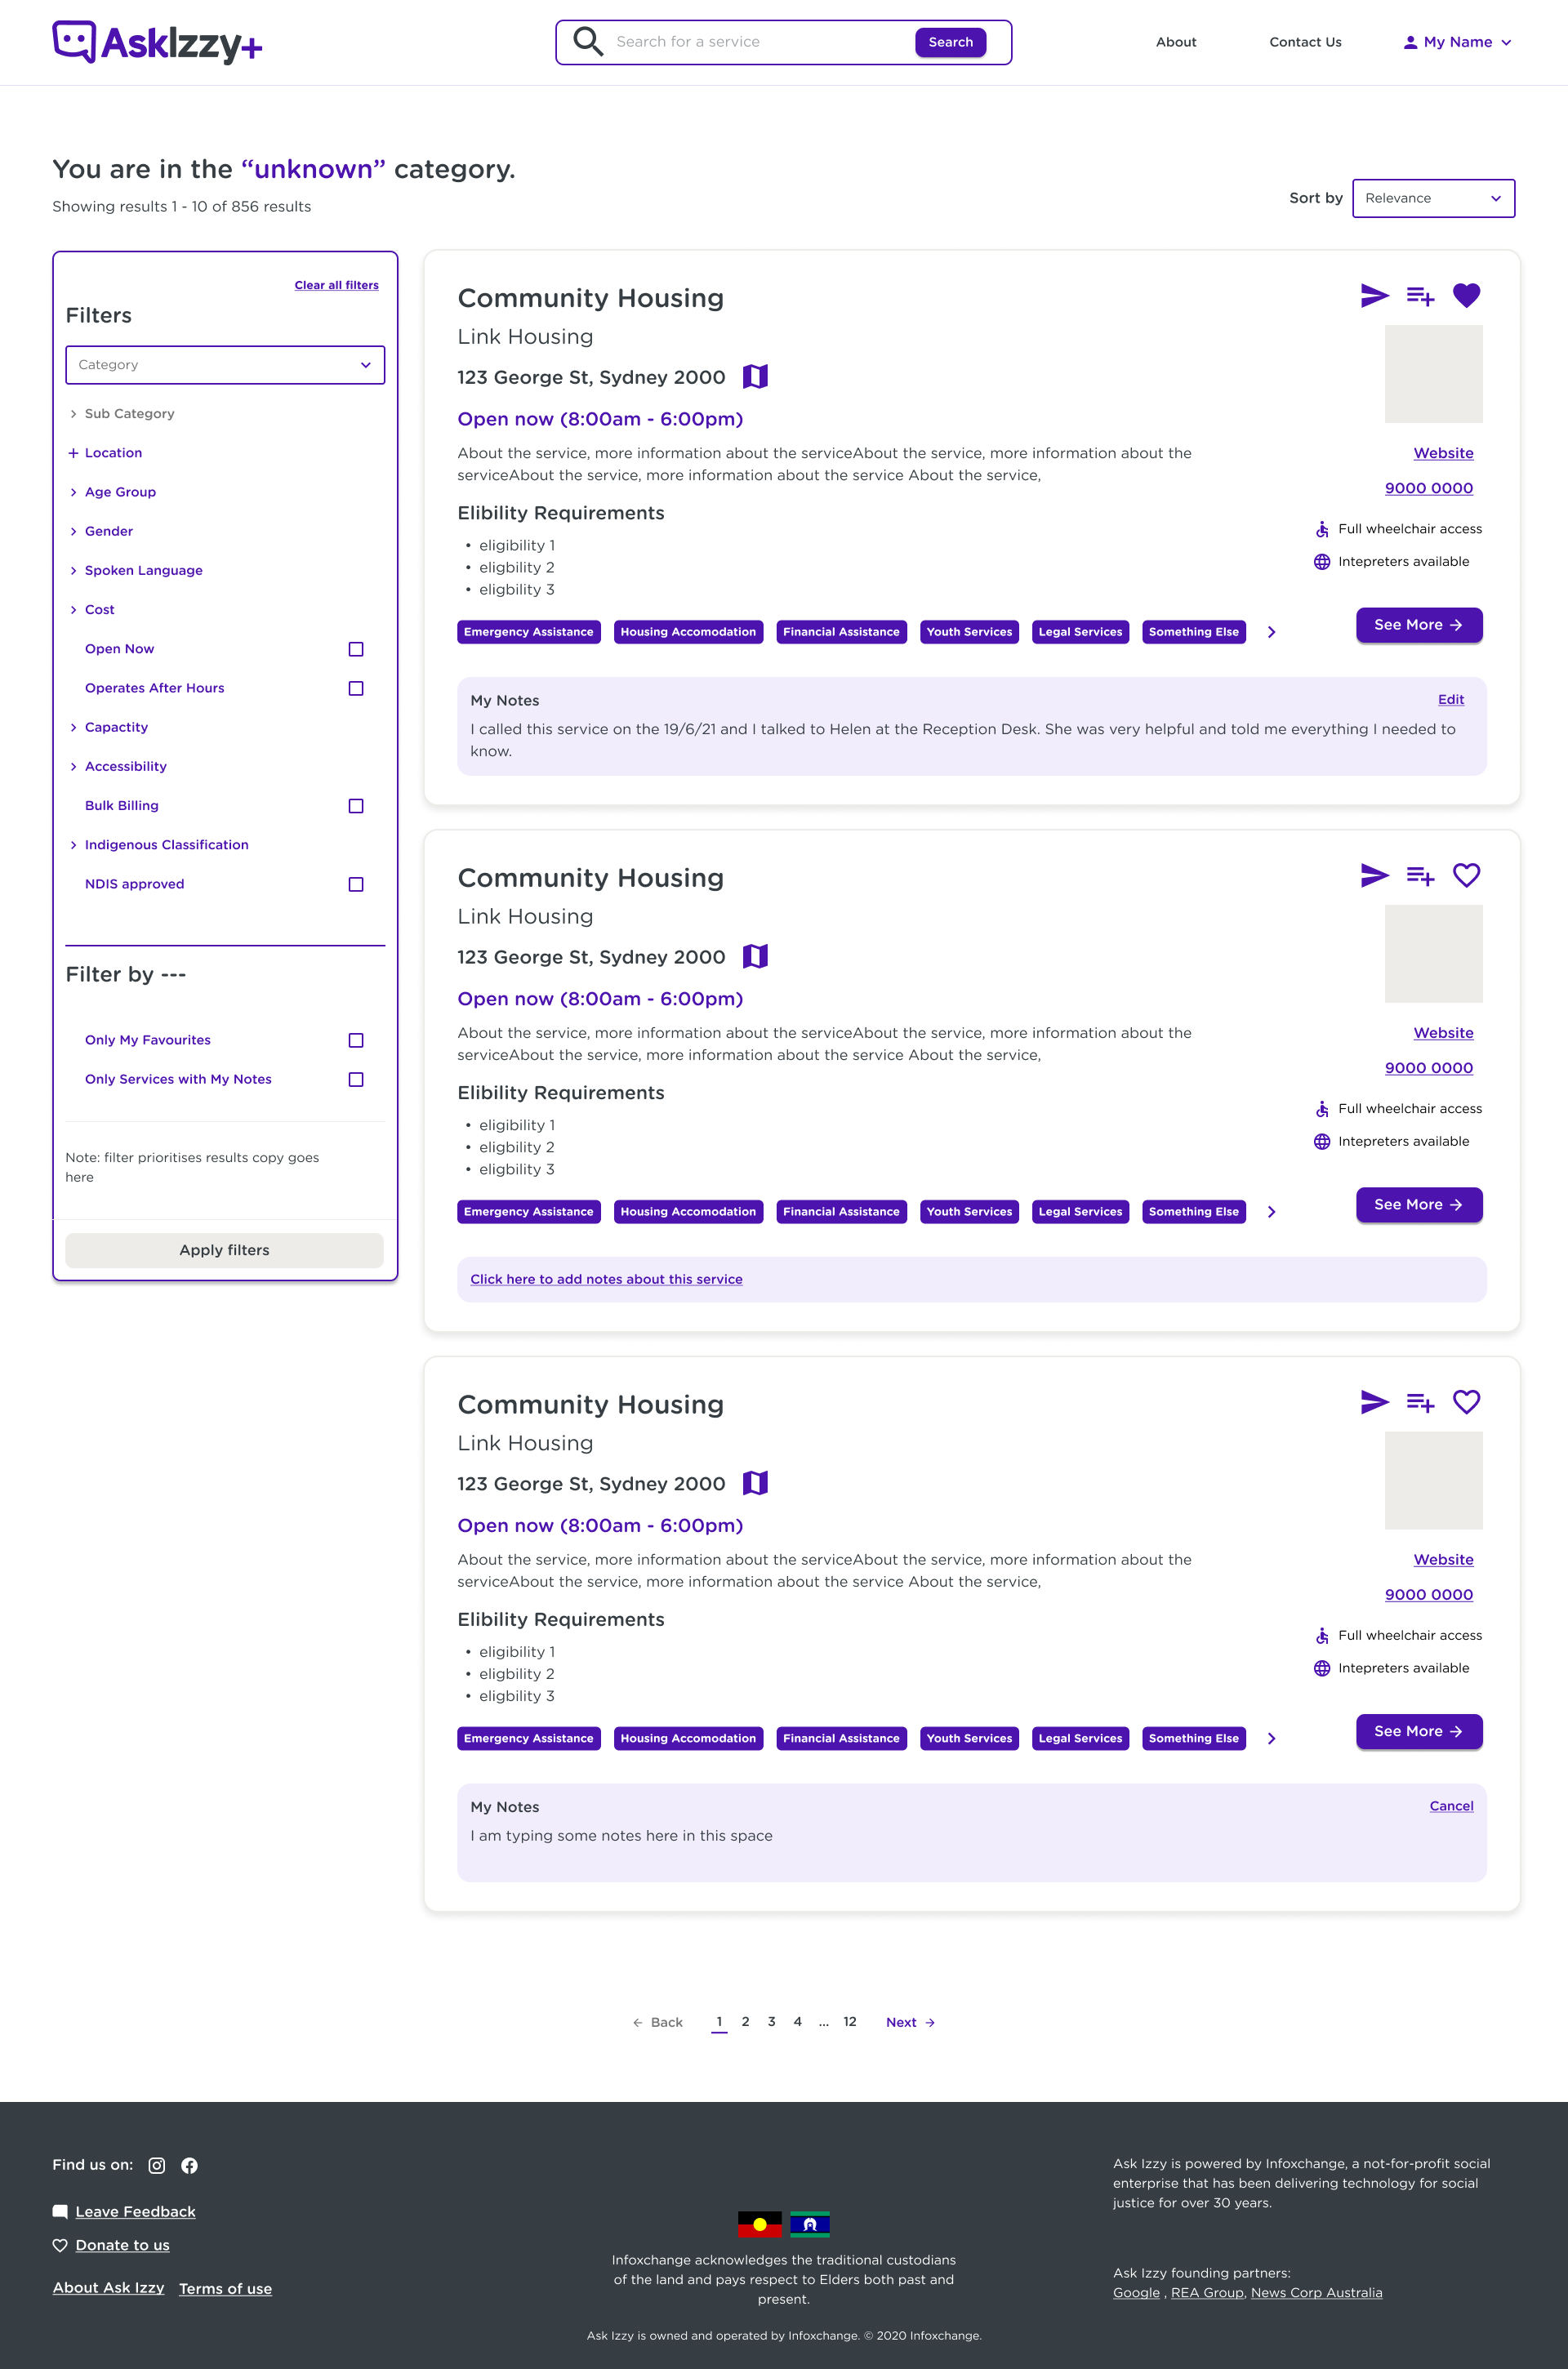Favourite the third result with heart outline
This screenshot has height=2369, width=1568.
click(1466, 1402)
